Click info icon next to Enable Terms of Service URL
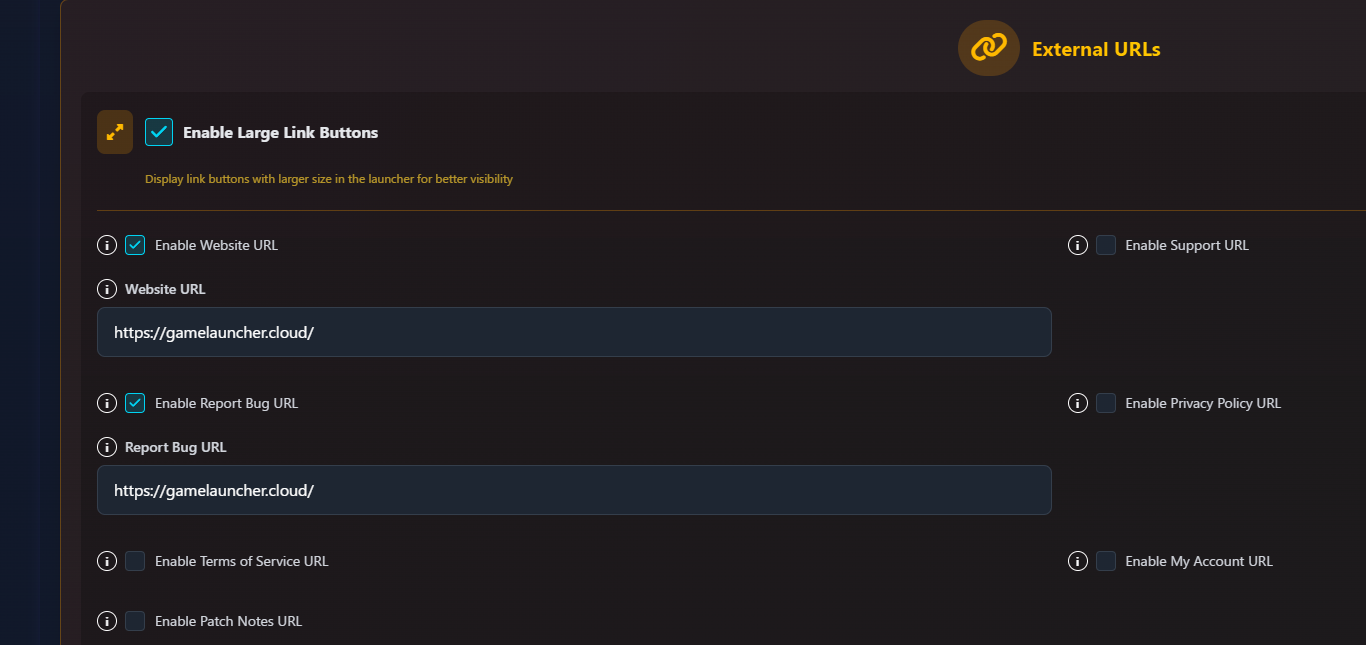 107,561
